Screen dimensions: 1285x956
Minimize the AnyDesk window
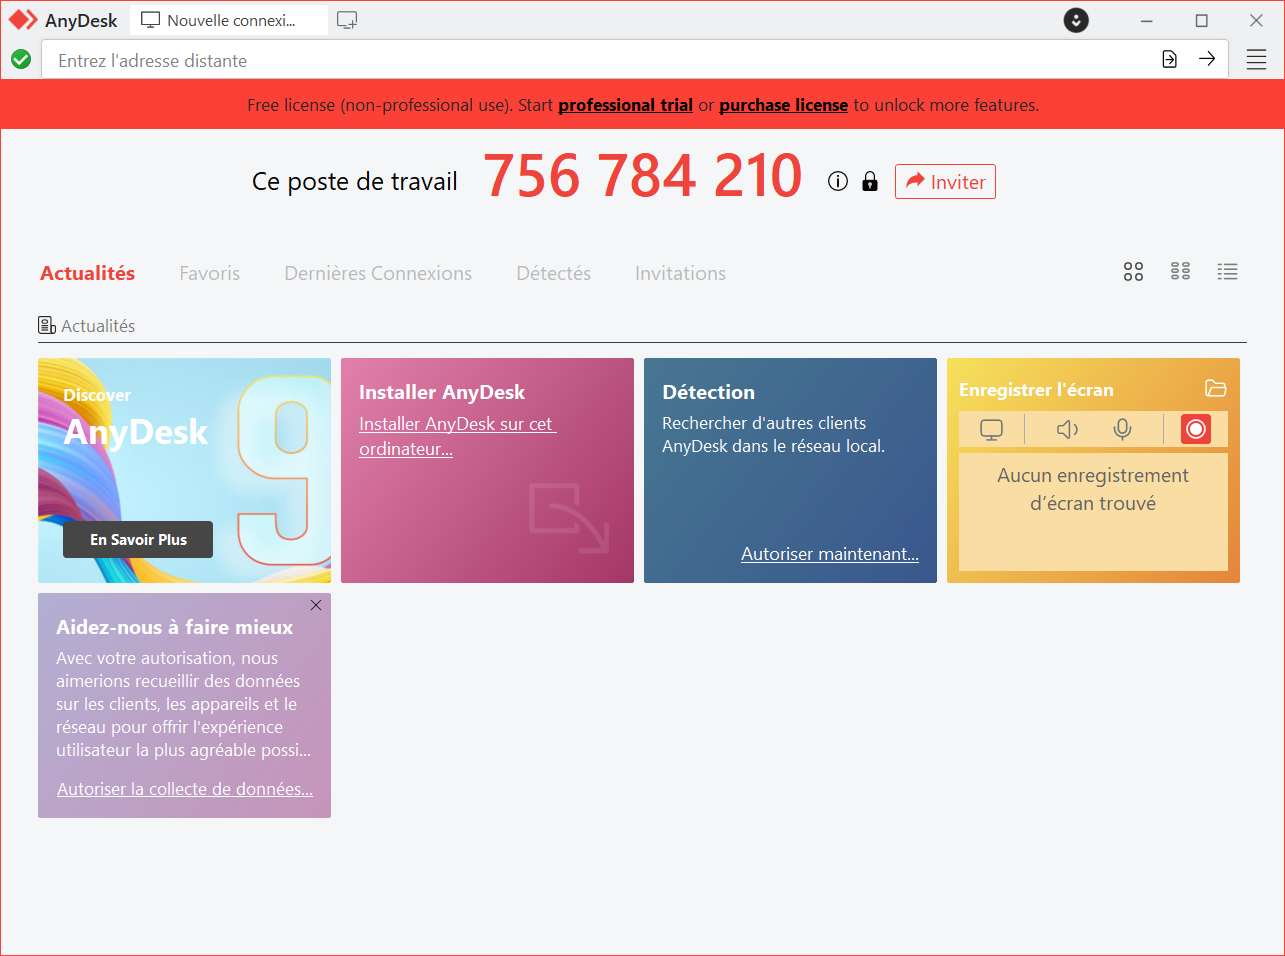pyautogui.click(x=1147, y=20)
